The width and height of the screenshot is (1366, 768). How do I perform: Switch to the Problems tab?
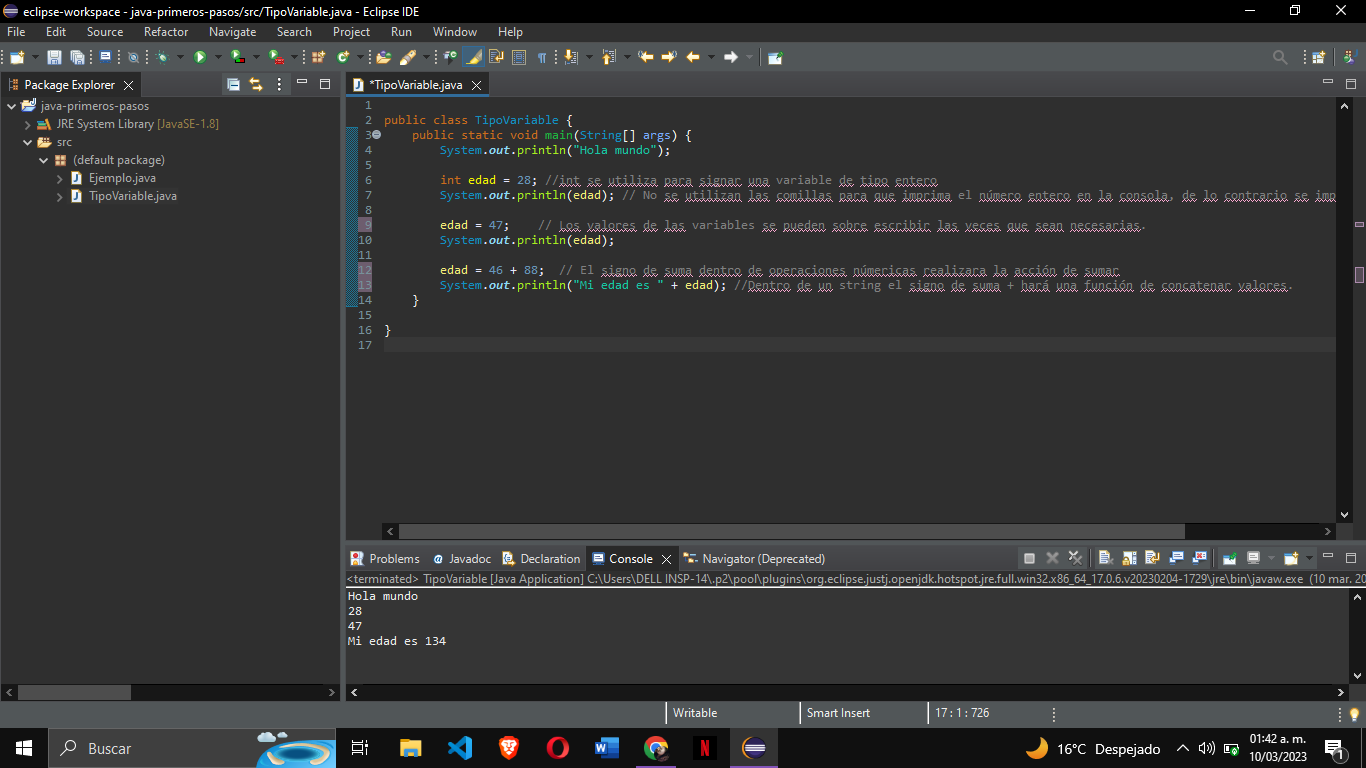(385, 559)
